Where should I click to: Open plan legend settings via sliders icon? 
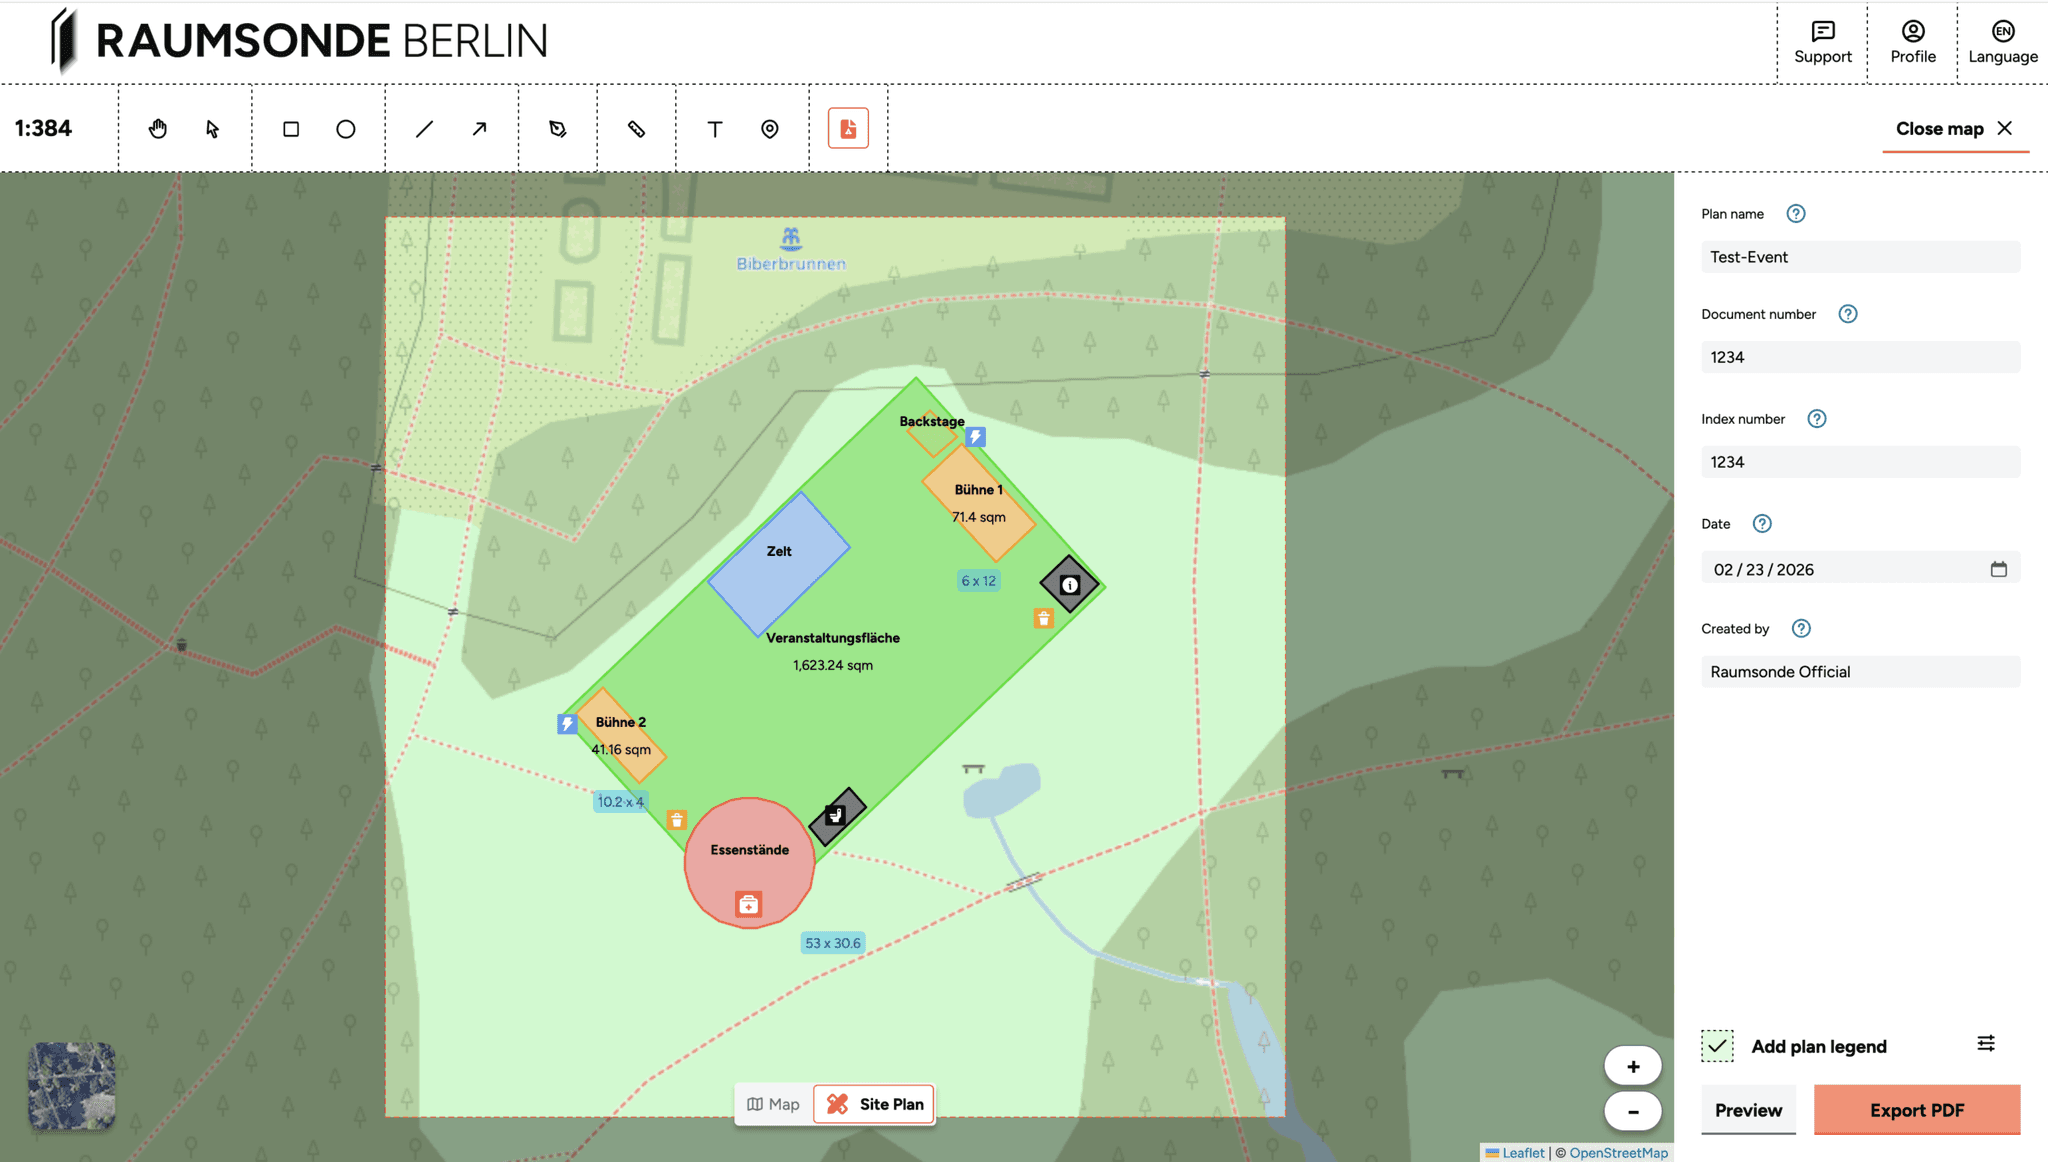(x=1987, y=1042)
